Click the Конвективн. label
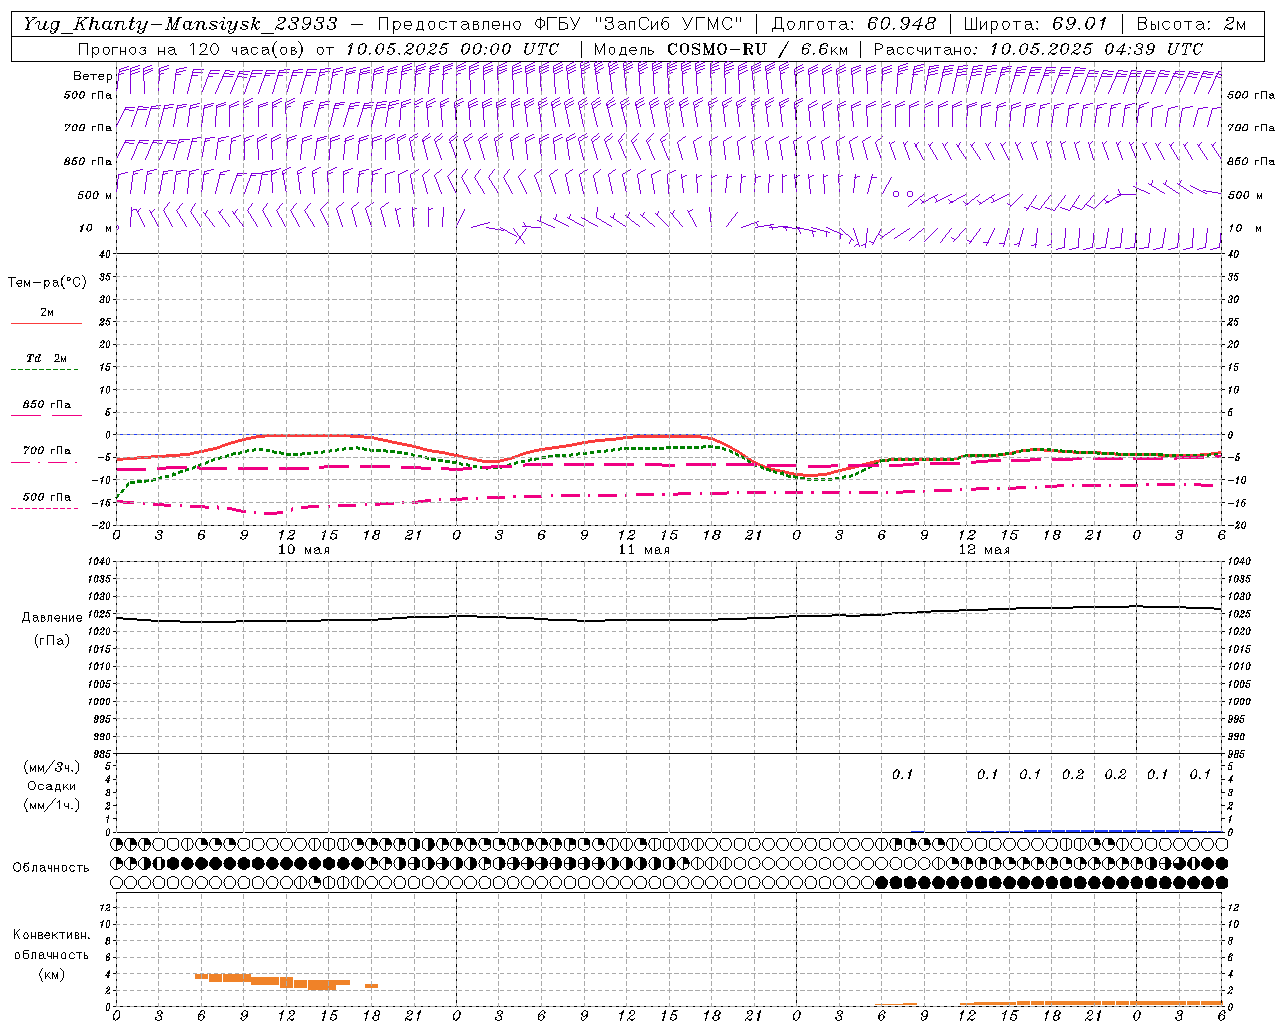 click(x=51, y=935)
